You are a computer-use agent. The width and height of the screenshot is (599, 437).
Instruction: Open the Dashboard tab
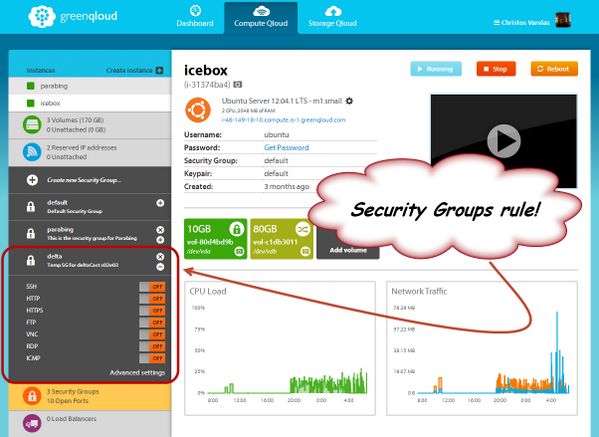pos(195,17)
